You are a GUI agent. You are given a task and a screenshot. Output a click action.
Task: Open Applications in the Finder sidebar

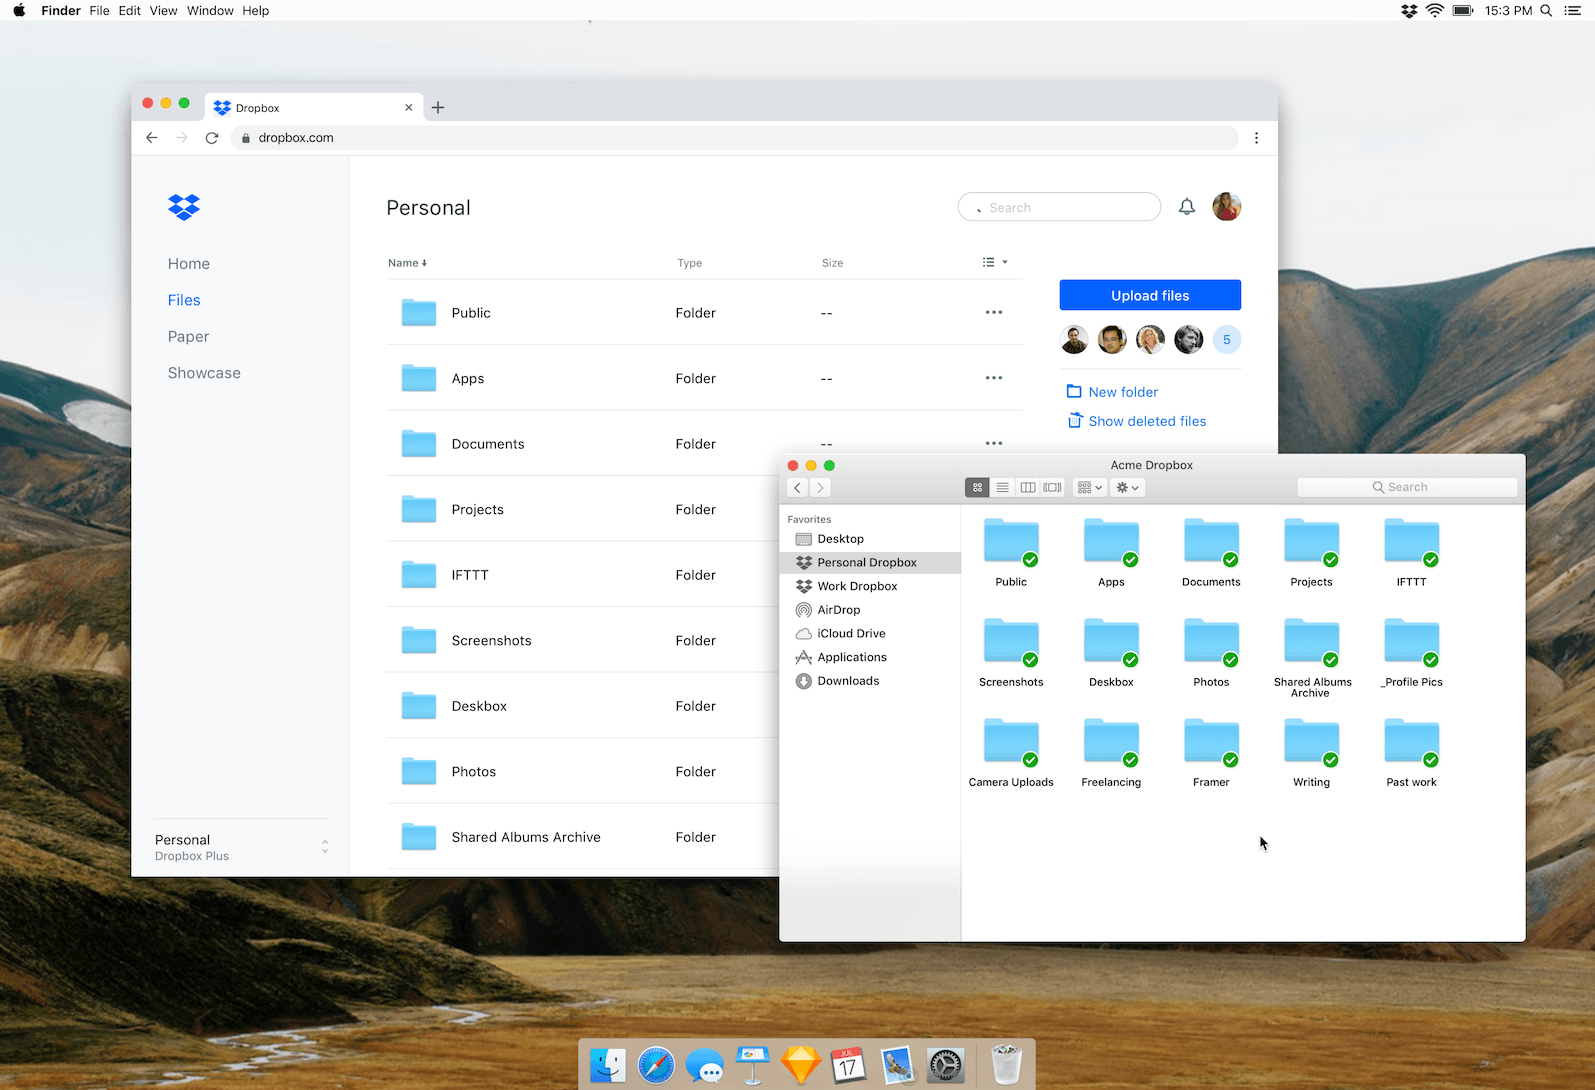click(x=870, y=657)
